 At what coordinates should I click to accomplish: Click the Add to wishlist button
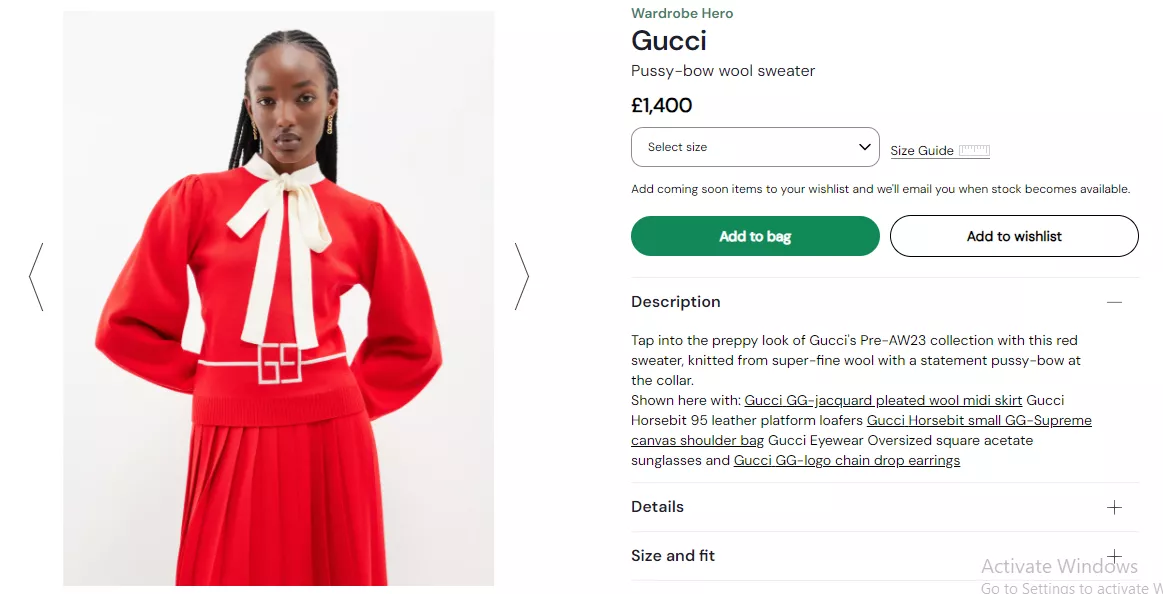[1014, 236]
